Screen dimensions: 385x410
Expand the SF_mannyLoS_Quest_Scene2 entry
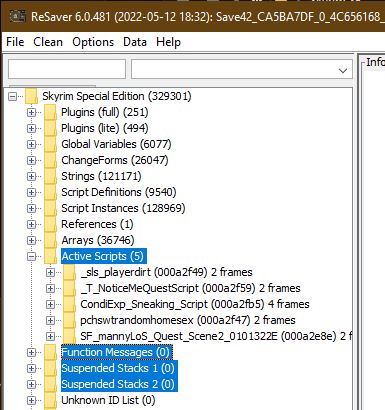pyautogui.click(x=50, y=336)
